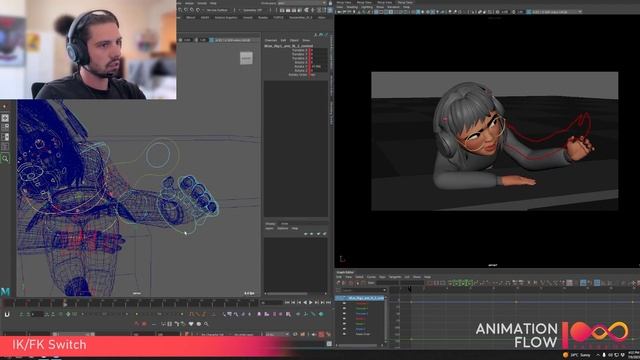
Task: Step back one frame in the timeline
Action: click(293, 302)
